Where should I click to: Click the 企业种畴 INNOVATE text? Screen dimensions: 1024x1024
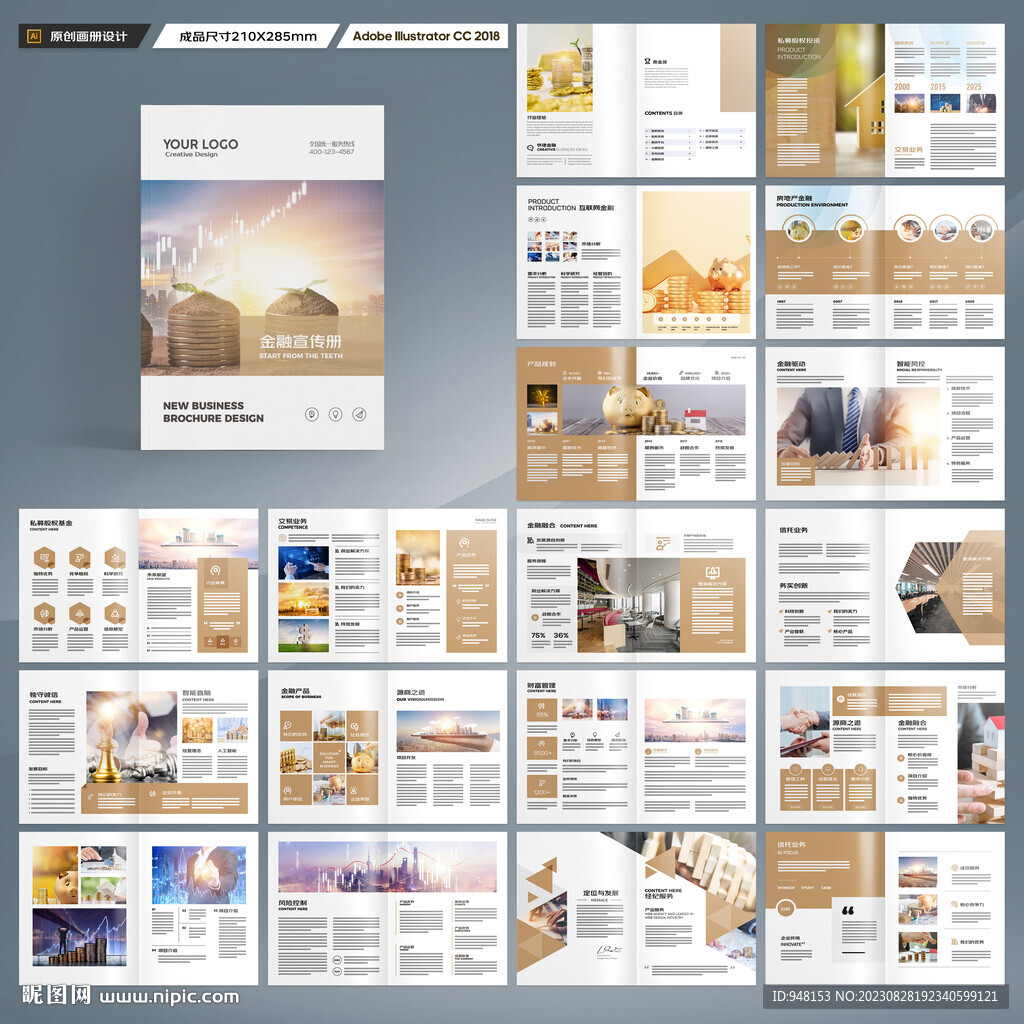792,941
